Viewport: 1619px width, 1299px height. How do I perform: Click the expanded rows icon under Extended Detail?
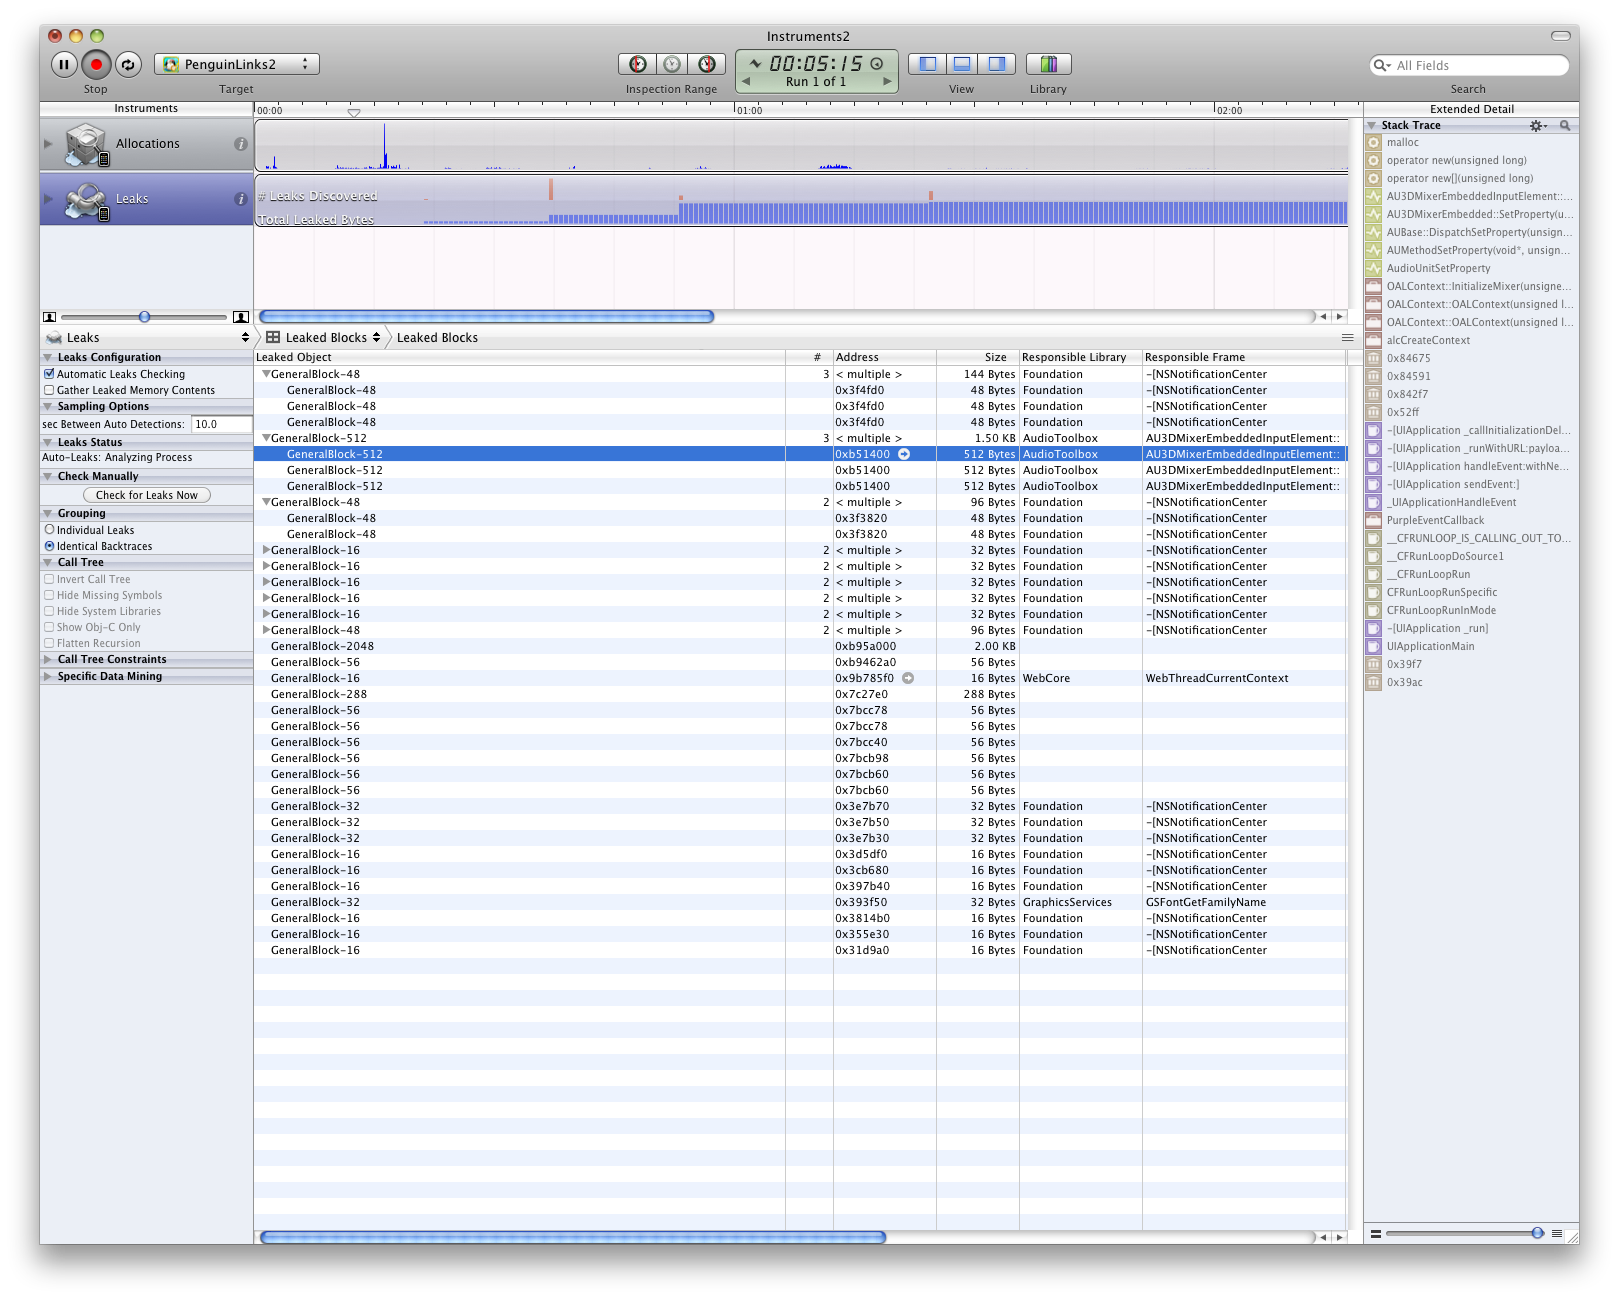pos(1557,1234)
